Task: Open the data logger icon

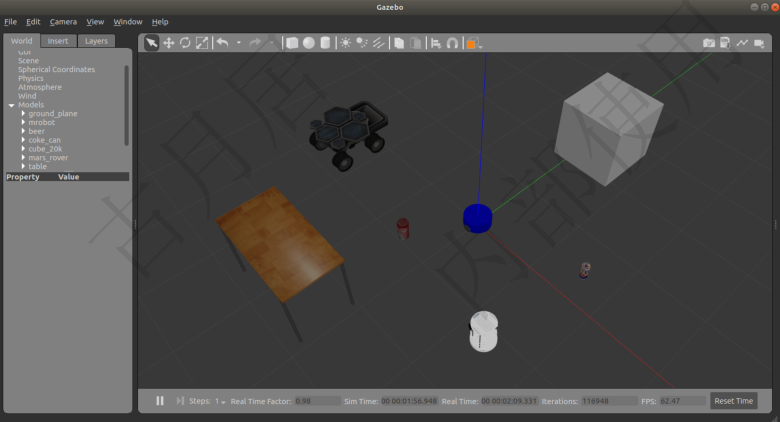Action: pyautogui.click(x=725, y=43)
